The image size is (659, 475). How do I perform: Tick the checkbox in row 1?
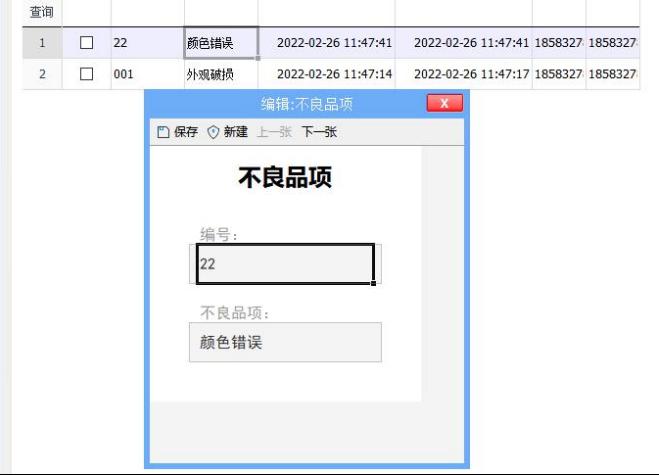pyautogui.click(x=87, y=42)
